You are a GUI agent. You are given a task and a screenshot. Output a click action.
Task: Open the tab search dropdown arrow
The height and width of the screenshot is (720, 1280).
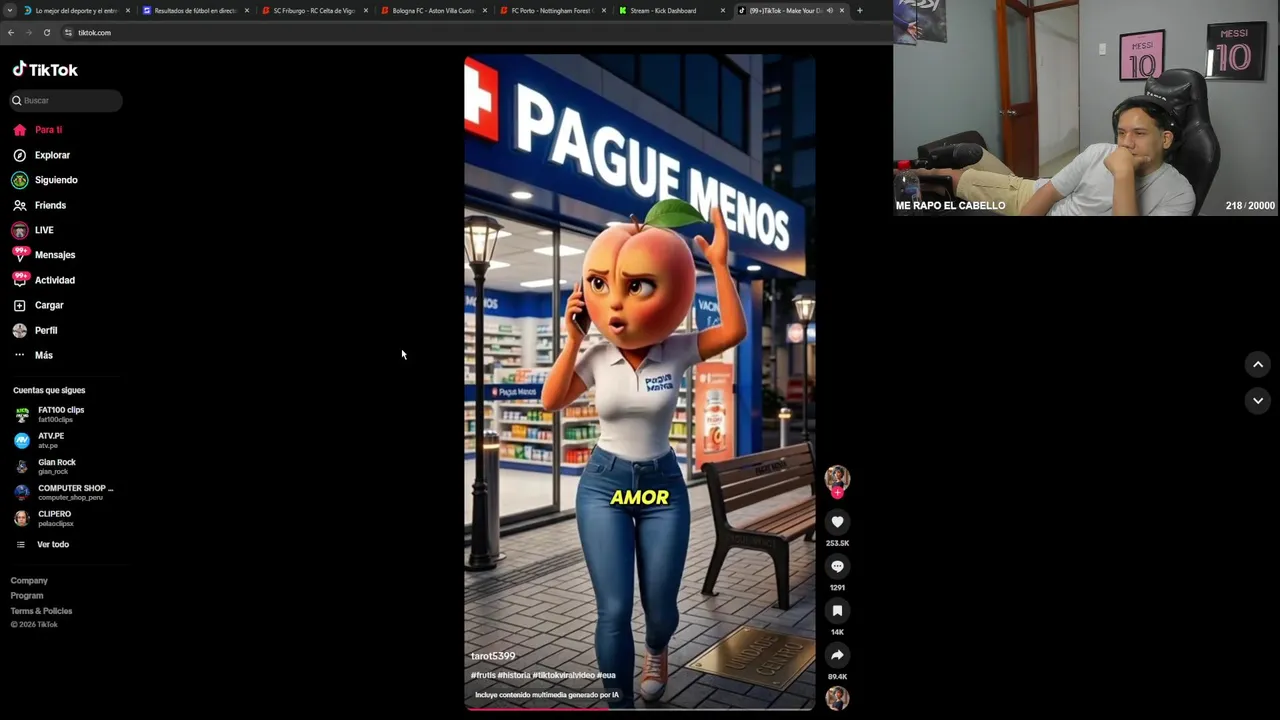pos(9,10)
